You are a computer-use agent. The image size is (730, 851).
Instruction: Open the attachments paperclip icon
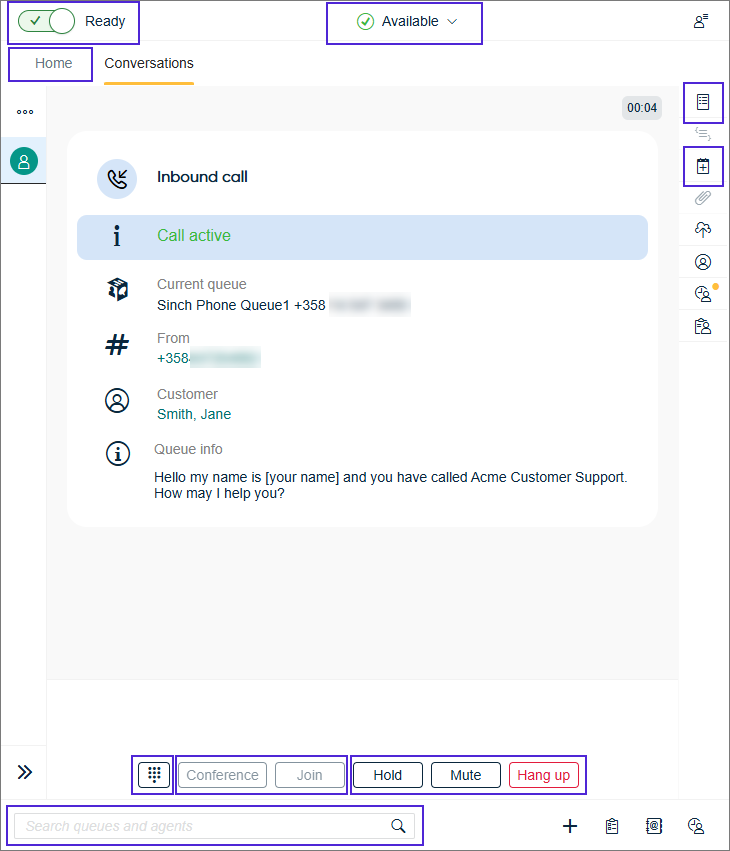tap(703, 198)
